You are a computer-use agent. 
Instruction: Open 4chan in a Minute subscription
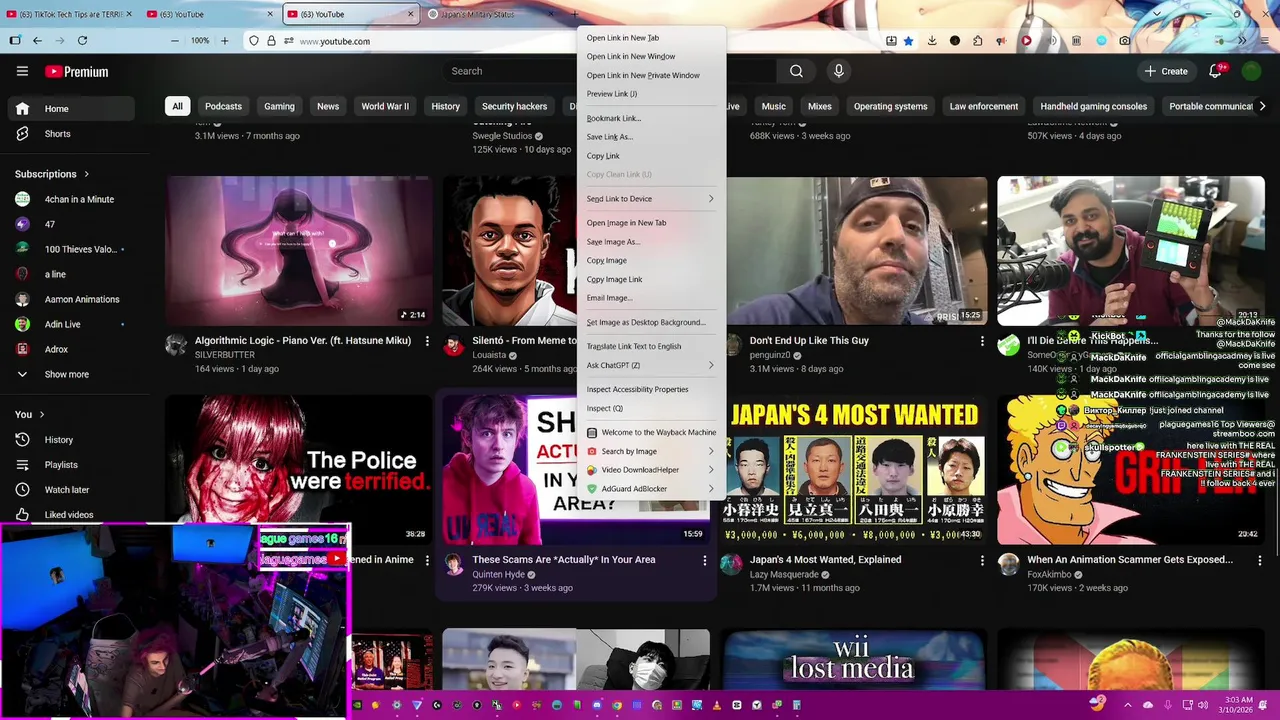[71, 199]
